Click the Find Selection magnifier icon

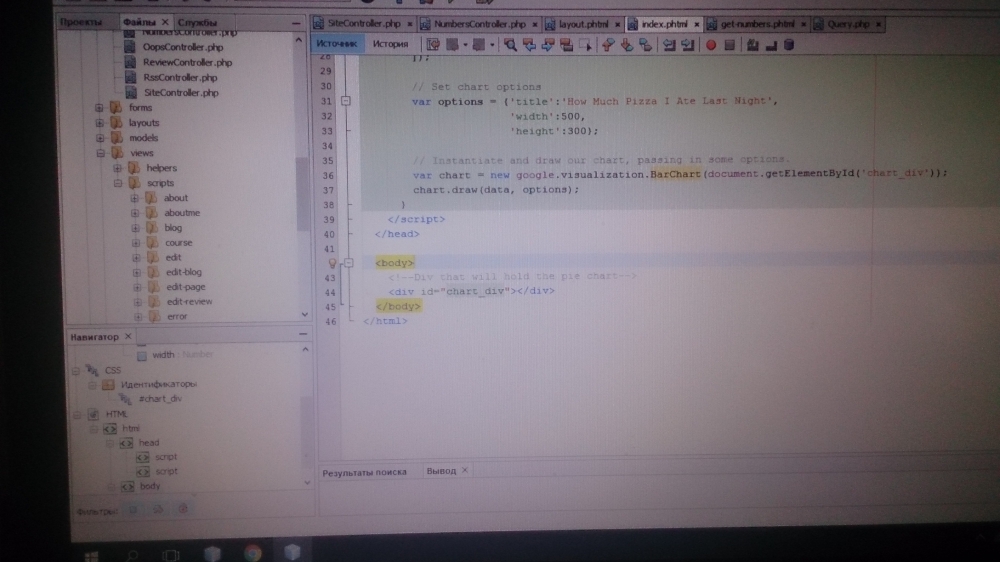click(510, 44)
